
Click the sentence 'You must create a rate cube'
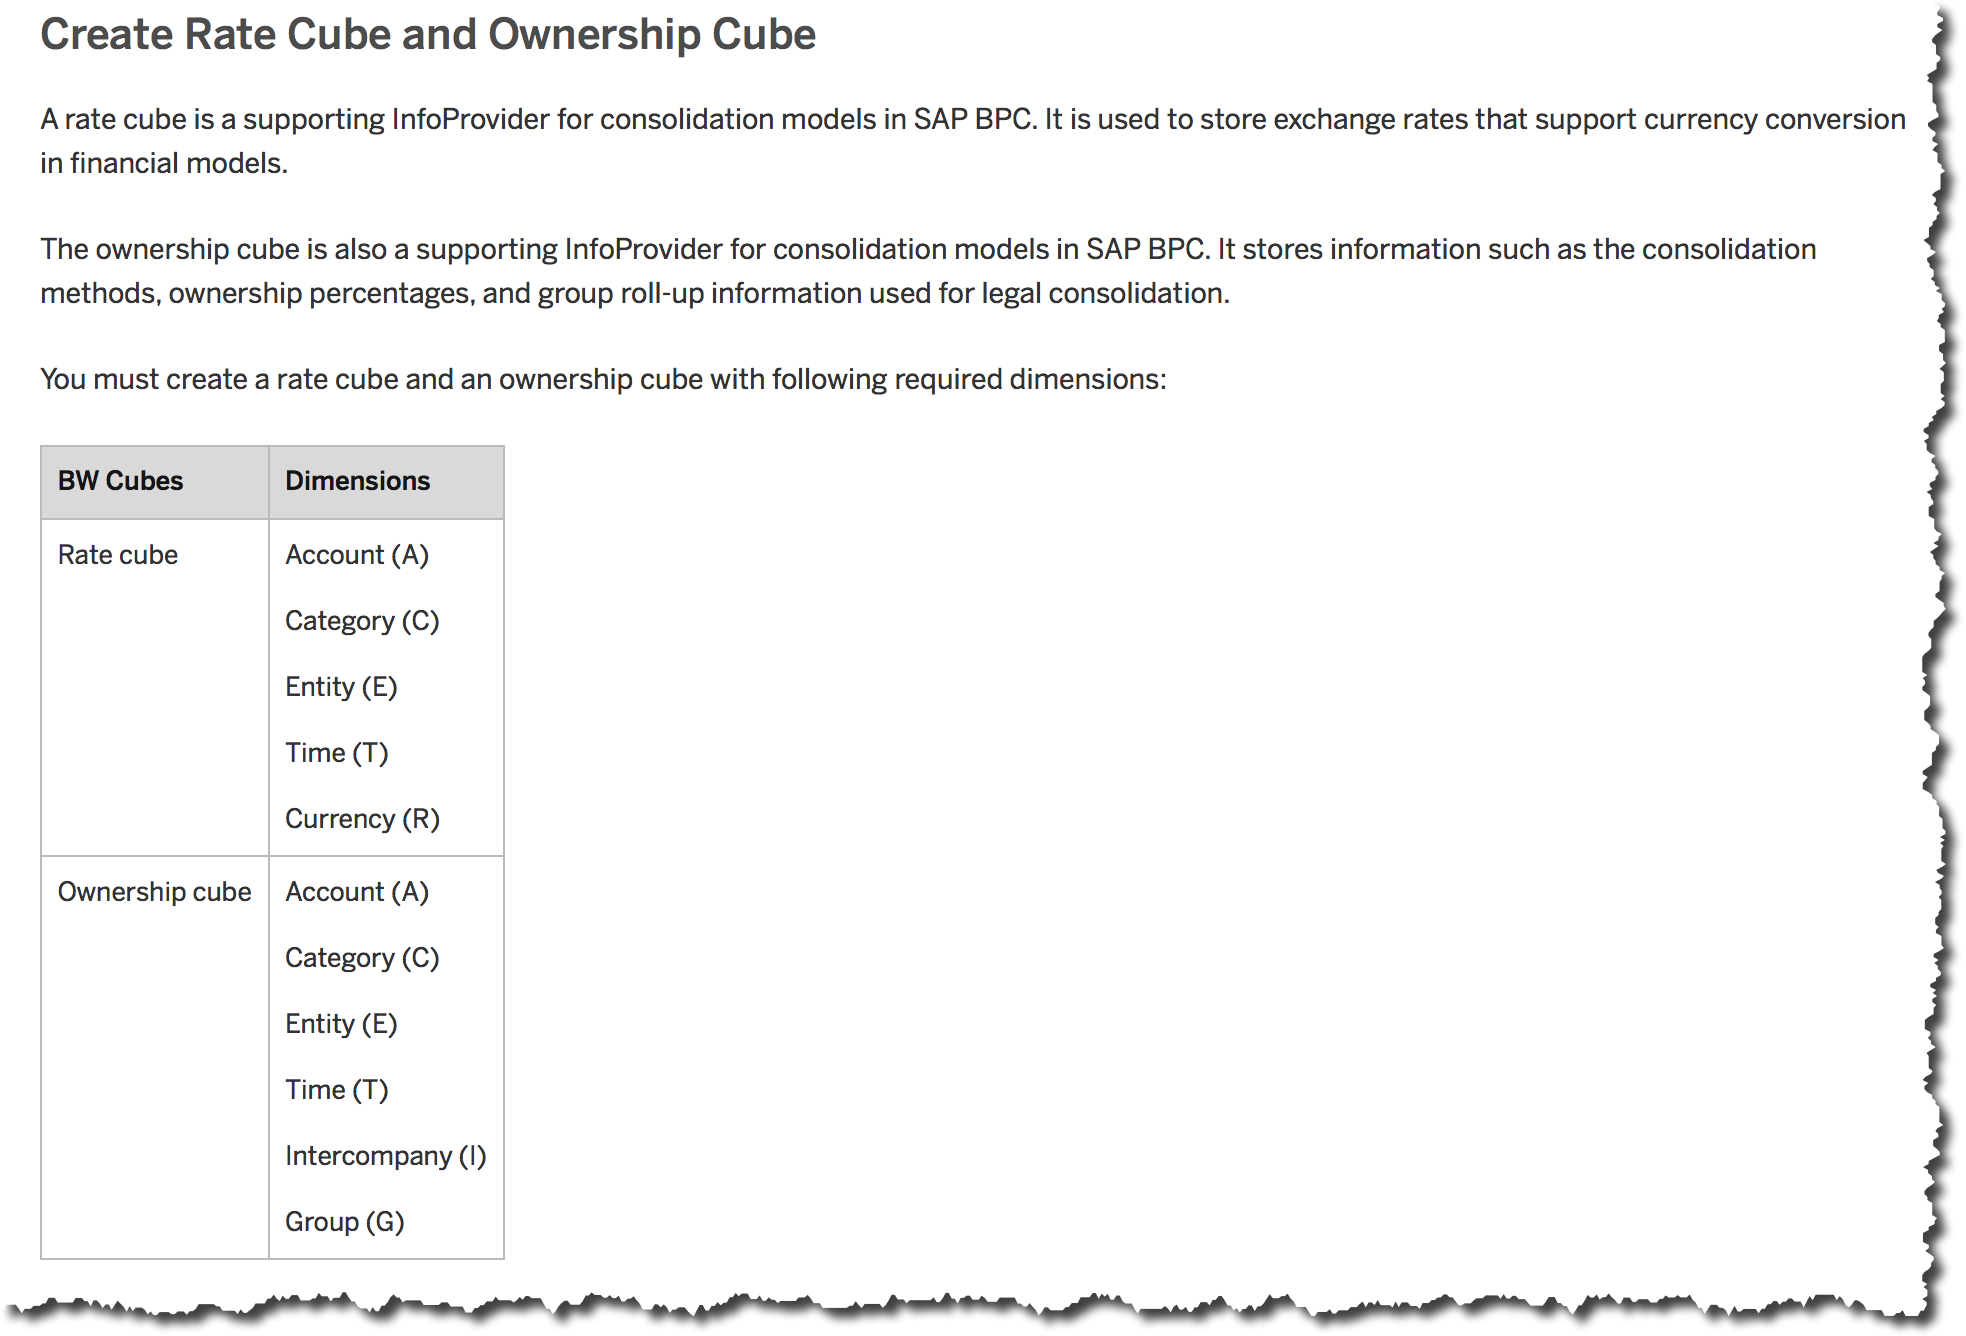[603, 380]
